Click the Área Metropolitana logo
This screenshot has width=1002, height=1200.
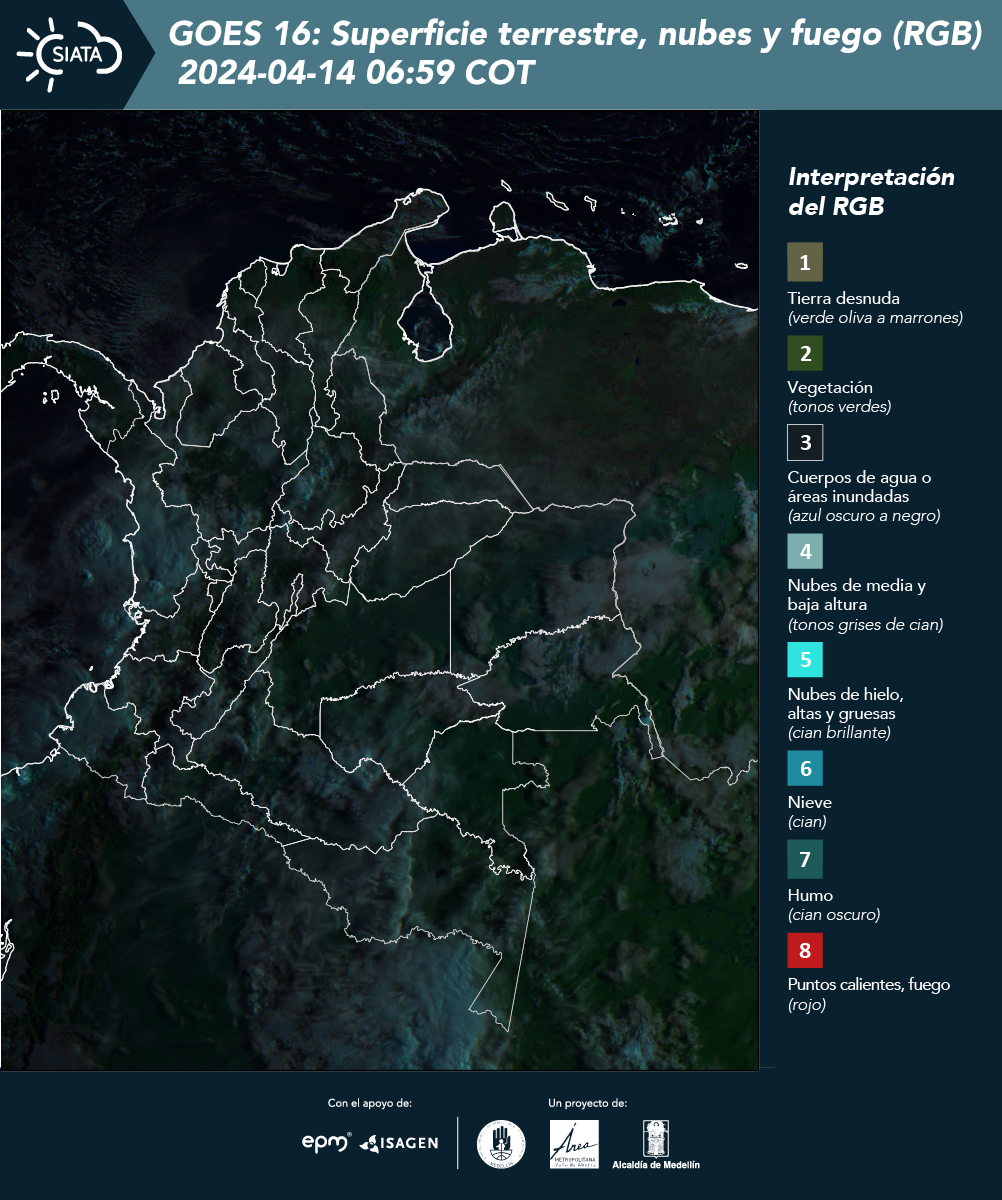(x=575, y=1144)
